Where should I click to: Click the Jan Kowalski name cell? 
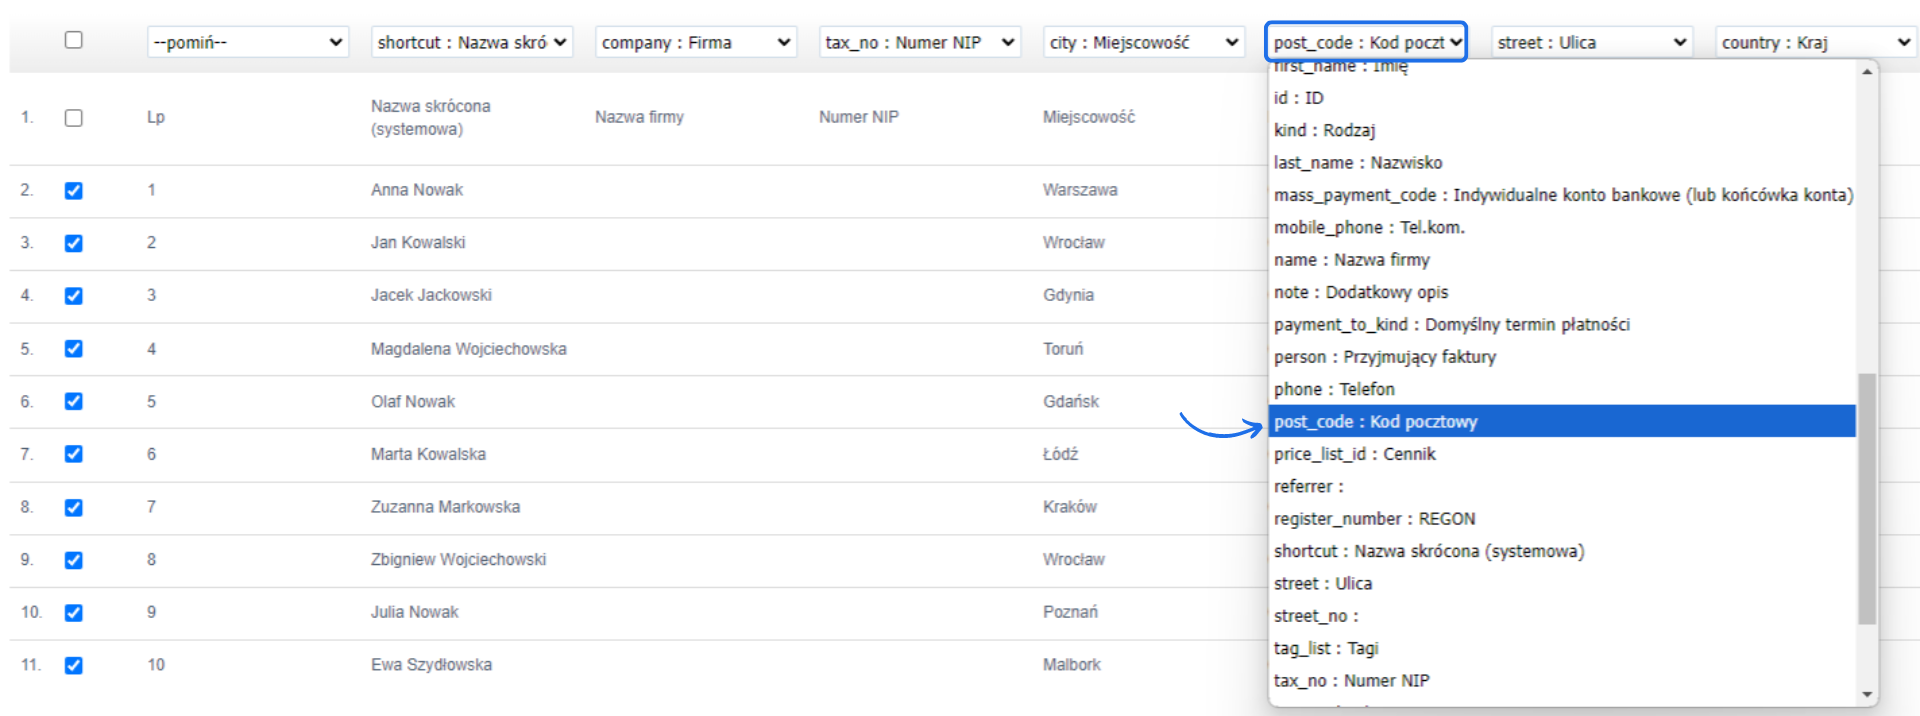418,242
